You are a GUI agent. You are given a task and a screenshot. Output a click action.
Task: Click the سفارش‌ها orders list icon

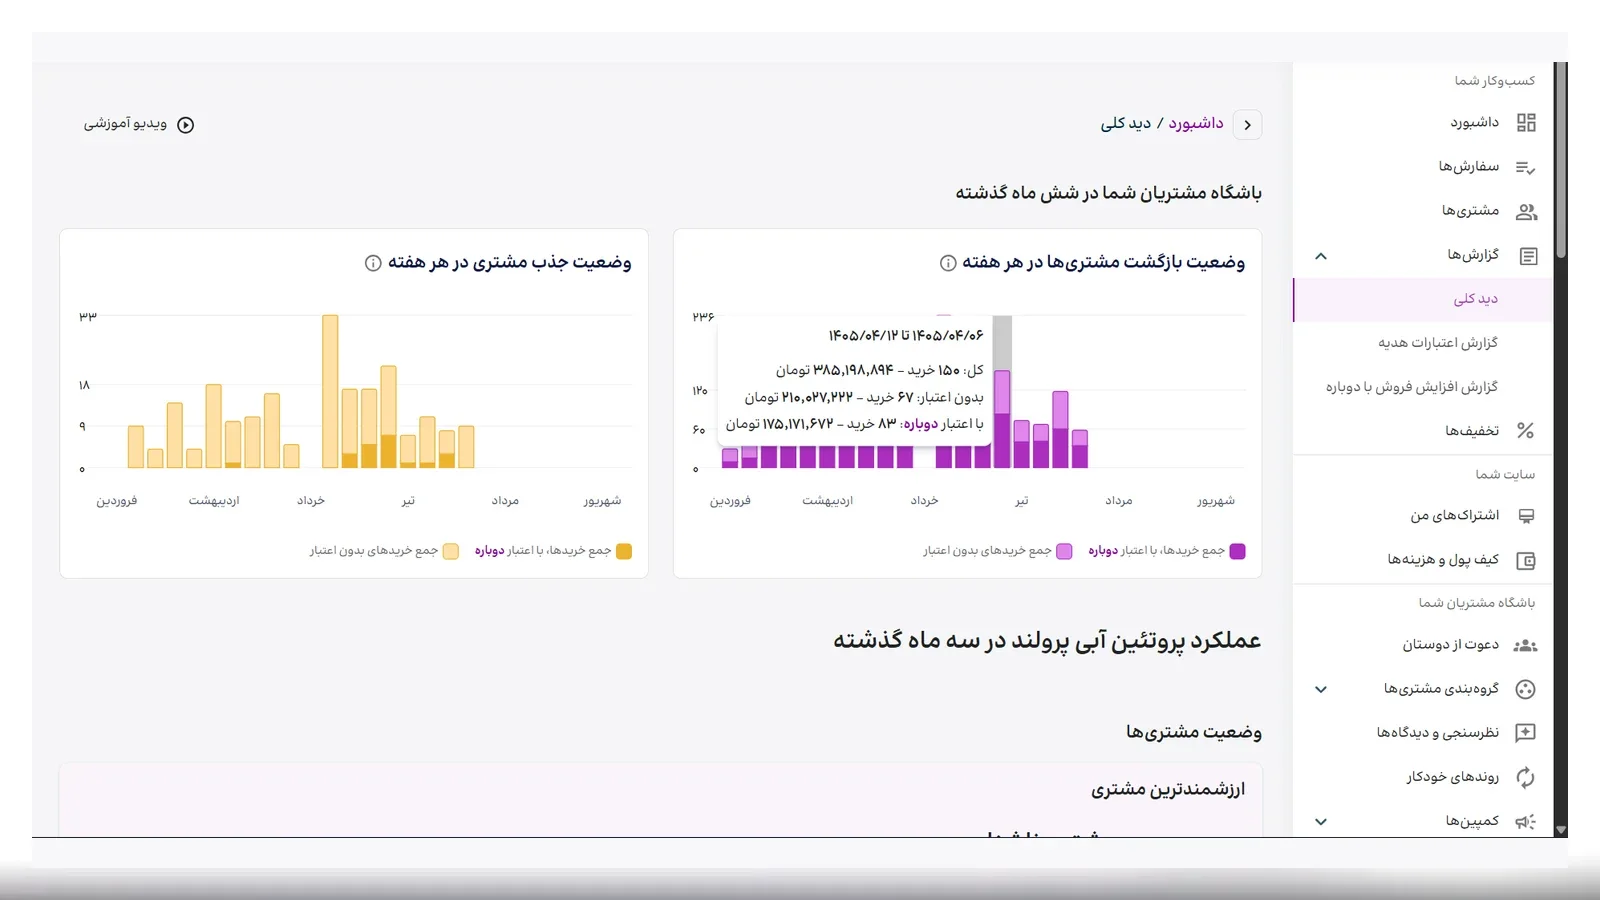(x=1526, y=167)
